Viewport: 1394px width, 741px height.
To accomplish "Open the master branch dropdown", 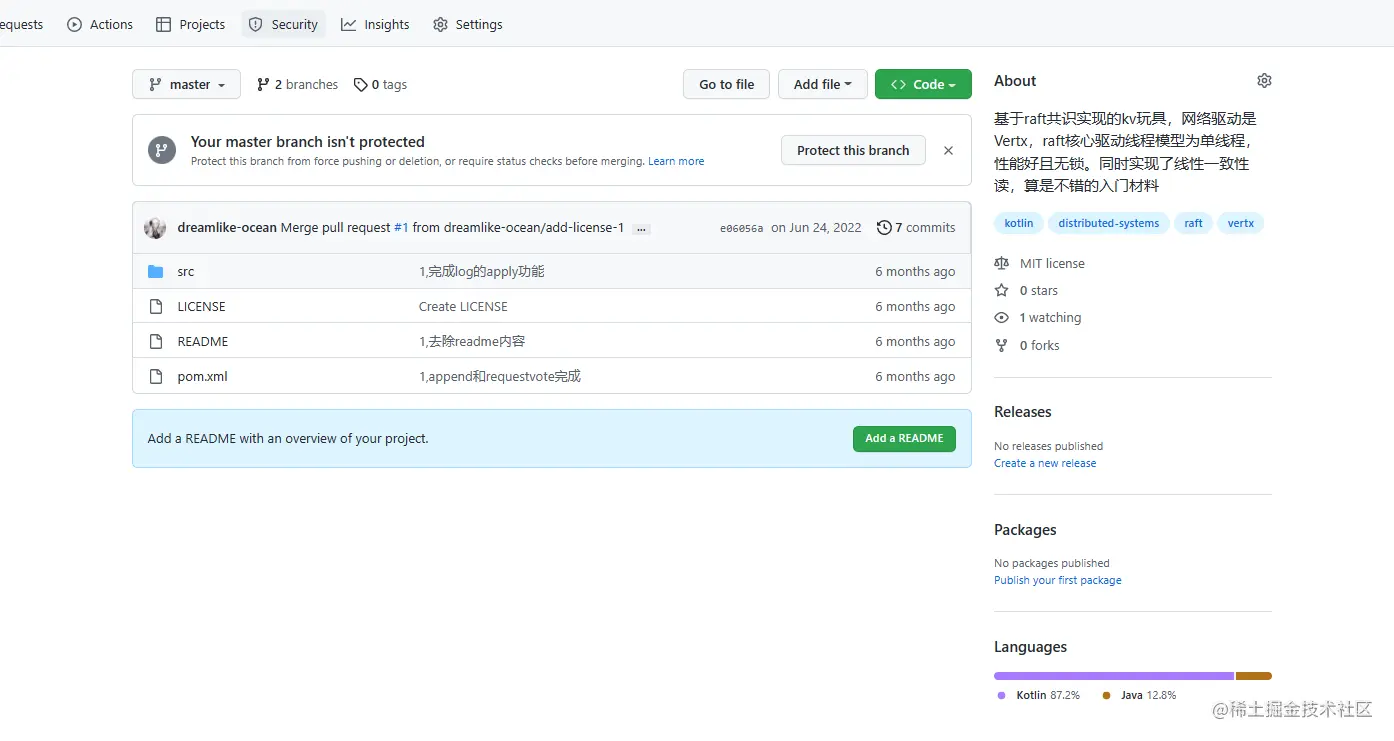I will pos(186,84).
